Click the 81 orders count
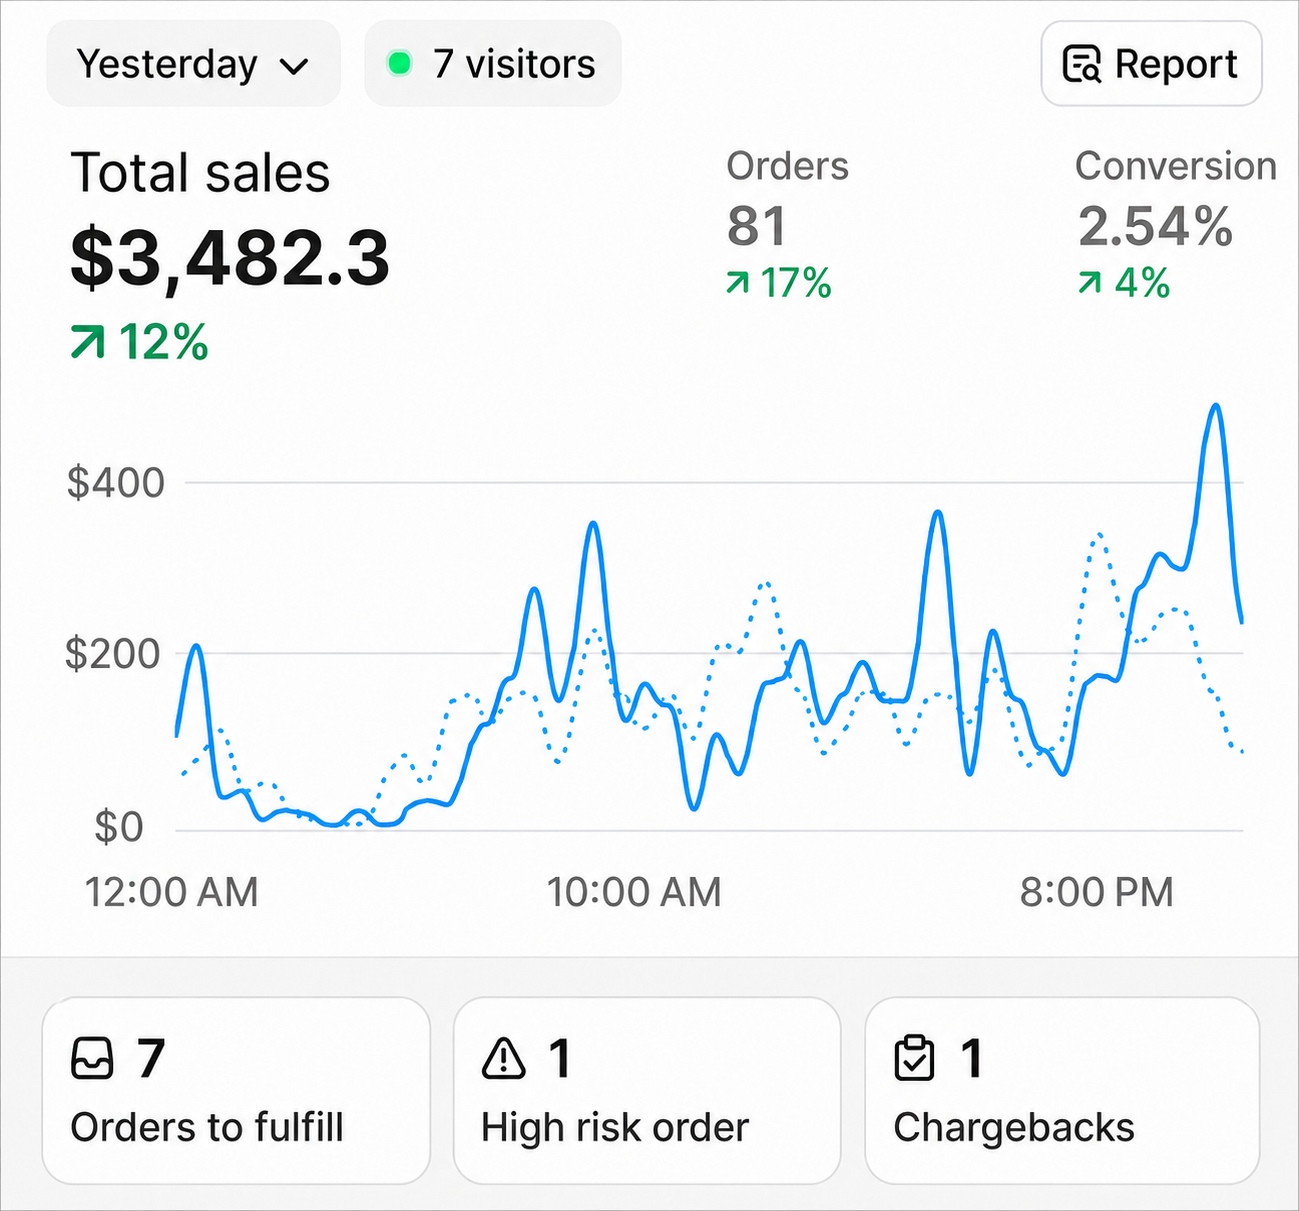Image resolution: width=1299 pixels, height=1211 pixels. (757, 226)
